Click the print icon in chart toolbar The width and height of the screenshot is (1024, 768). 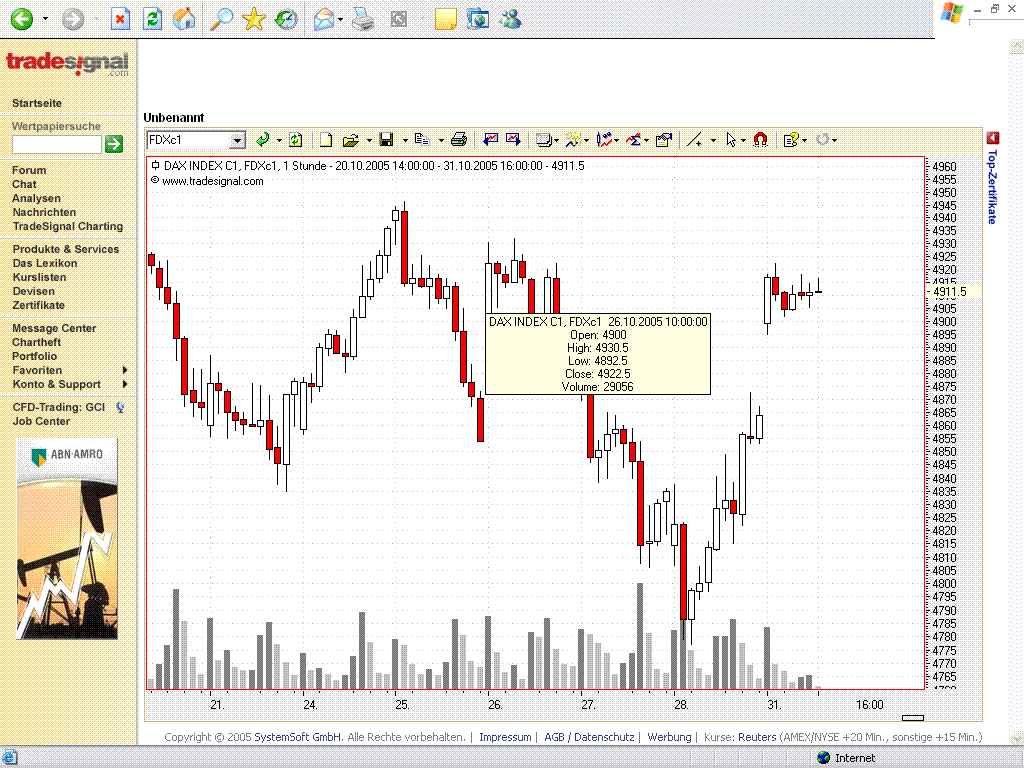459,140
